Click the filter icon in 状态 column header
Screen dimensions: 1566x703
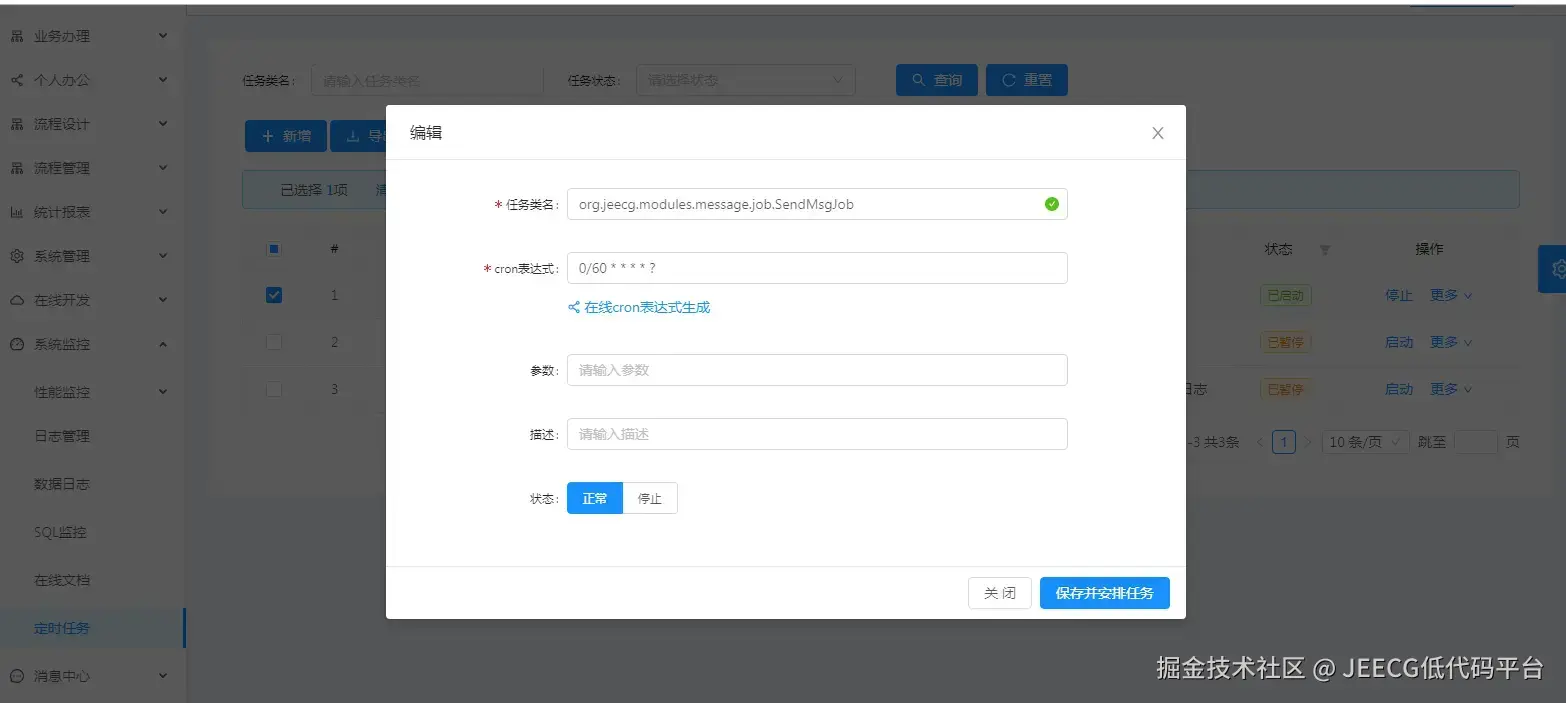pyautogui.click(x=1325, y=250)
